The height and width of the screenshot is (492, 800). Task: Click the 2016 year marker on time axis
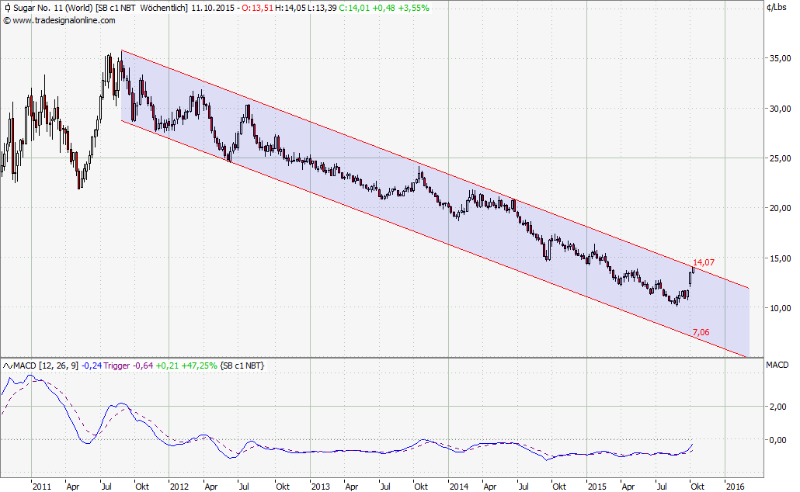(736, 486)
